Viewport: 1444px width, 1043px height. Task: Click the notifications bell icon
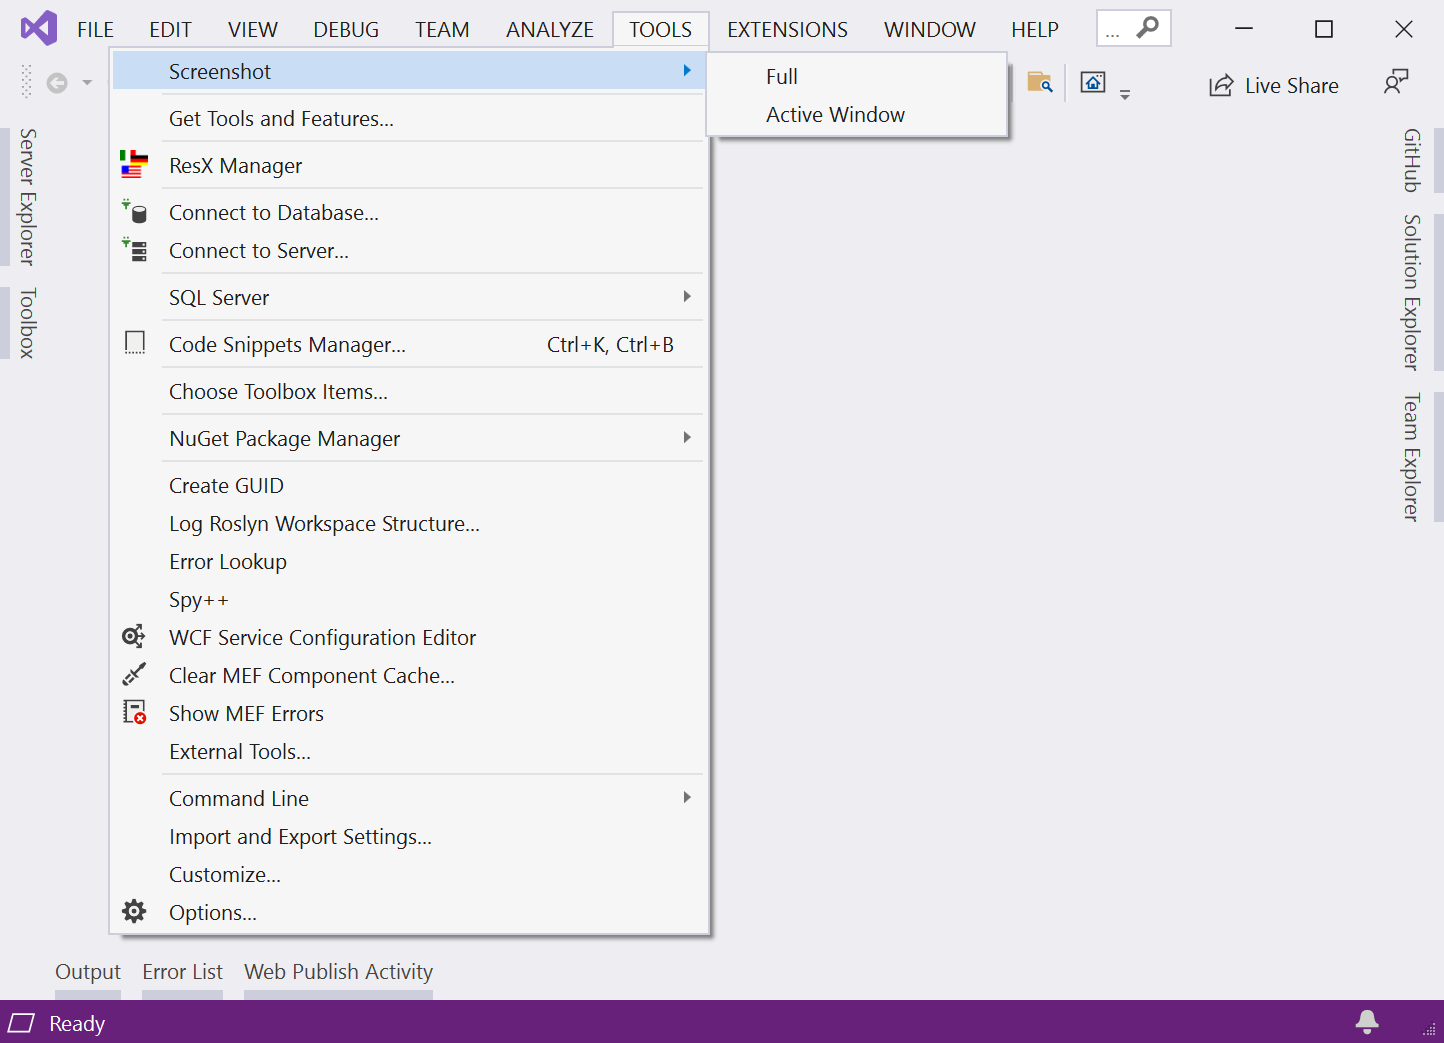coord(1367,1021)
